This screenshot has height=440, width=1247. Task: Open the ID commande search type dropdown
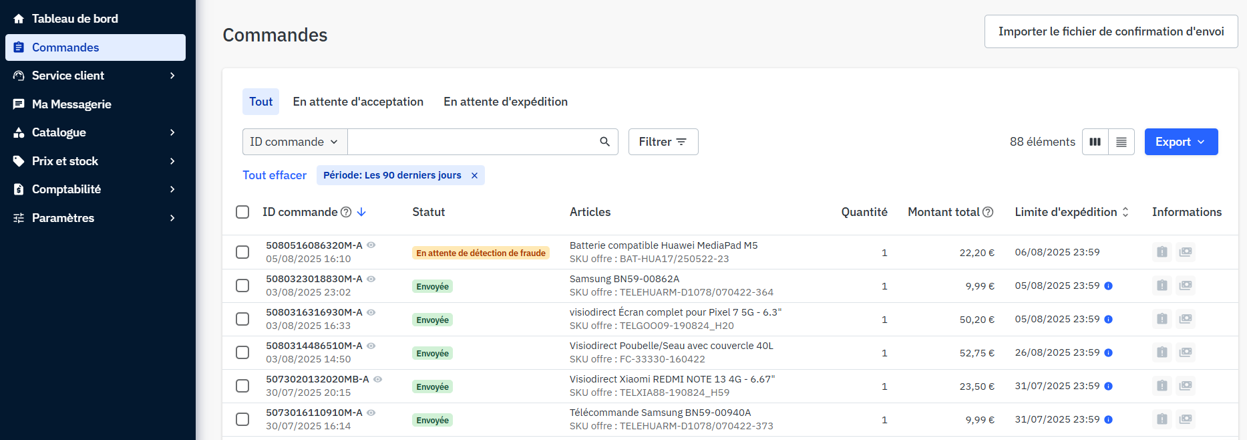point(294,142)
